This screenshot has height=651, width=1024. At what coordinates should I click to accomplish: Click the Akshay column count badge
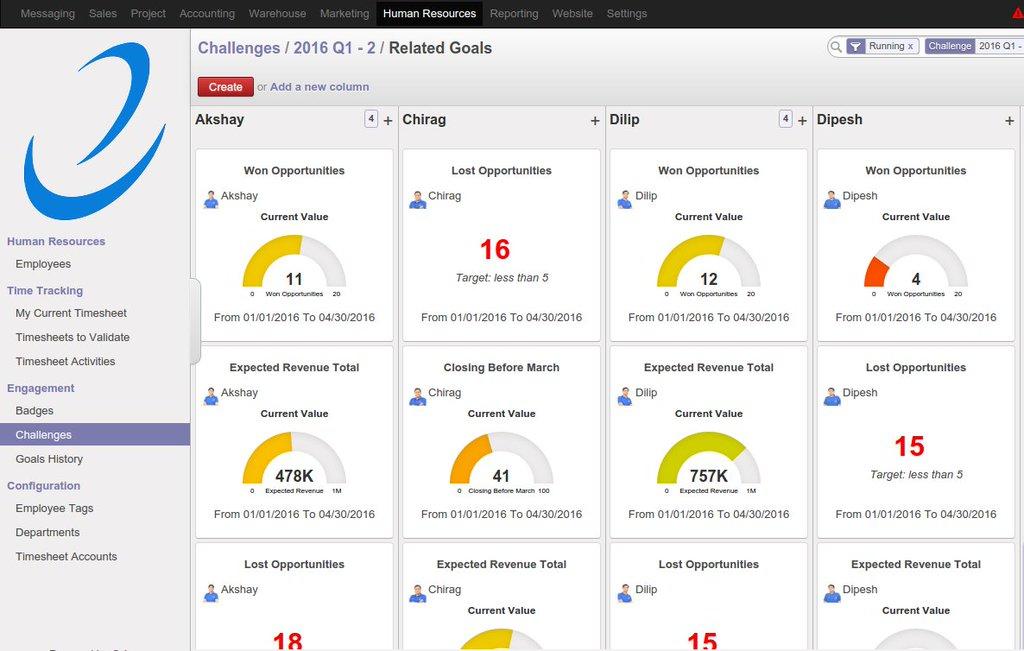click(371, 119)
